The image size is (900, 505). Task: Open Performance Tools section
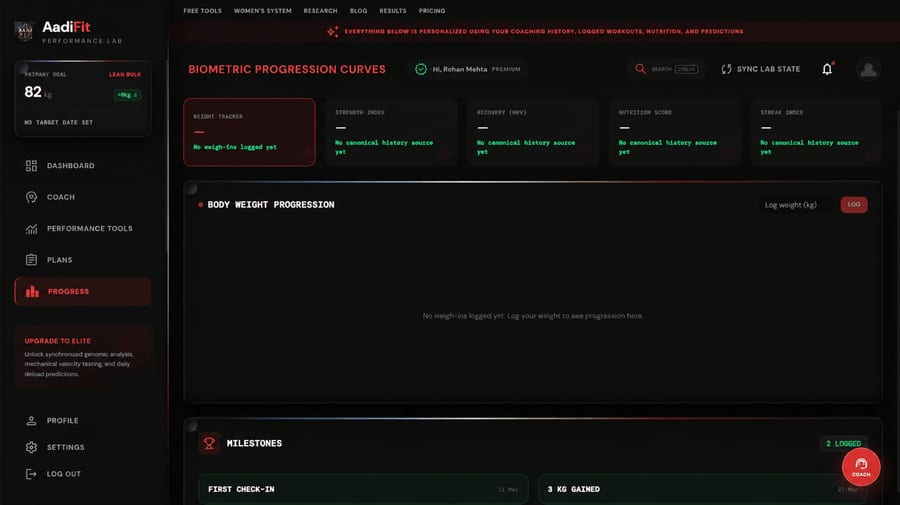(83, 228)
